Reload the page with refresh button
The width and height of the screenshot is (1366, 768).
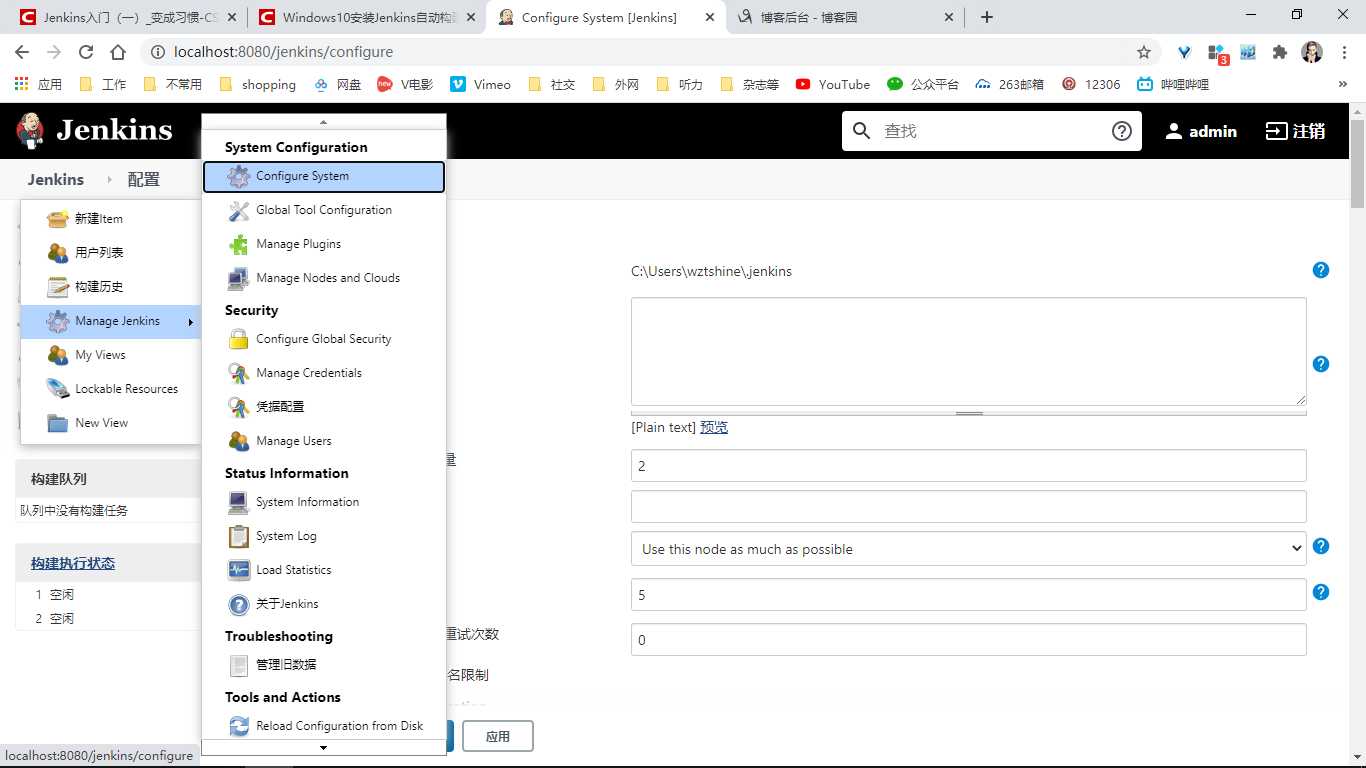(x=86, y=52)
